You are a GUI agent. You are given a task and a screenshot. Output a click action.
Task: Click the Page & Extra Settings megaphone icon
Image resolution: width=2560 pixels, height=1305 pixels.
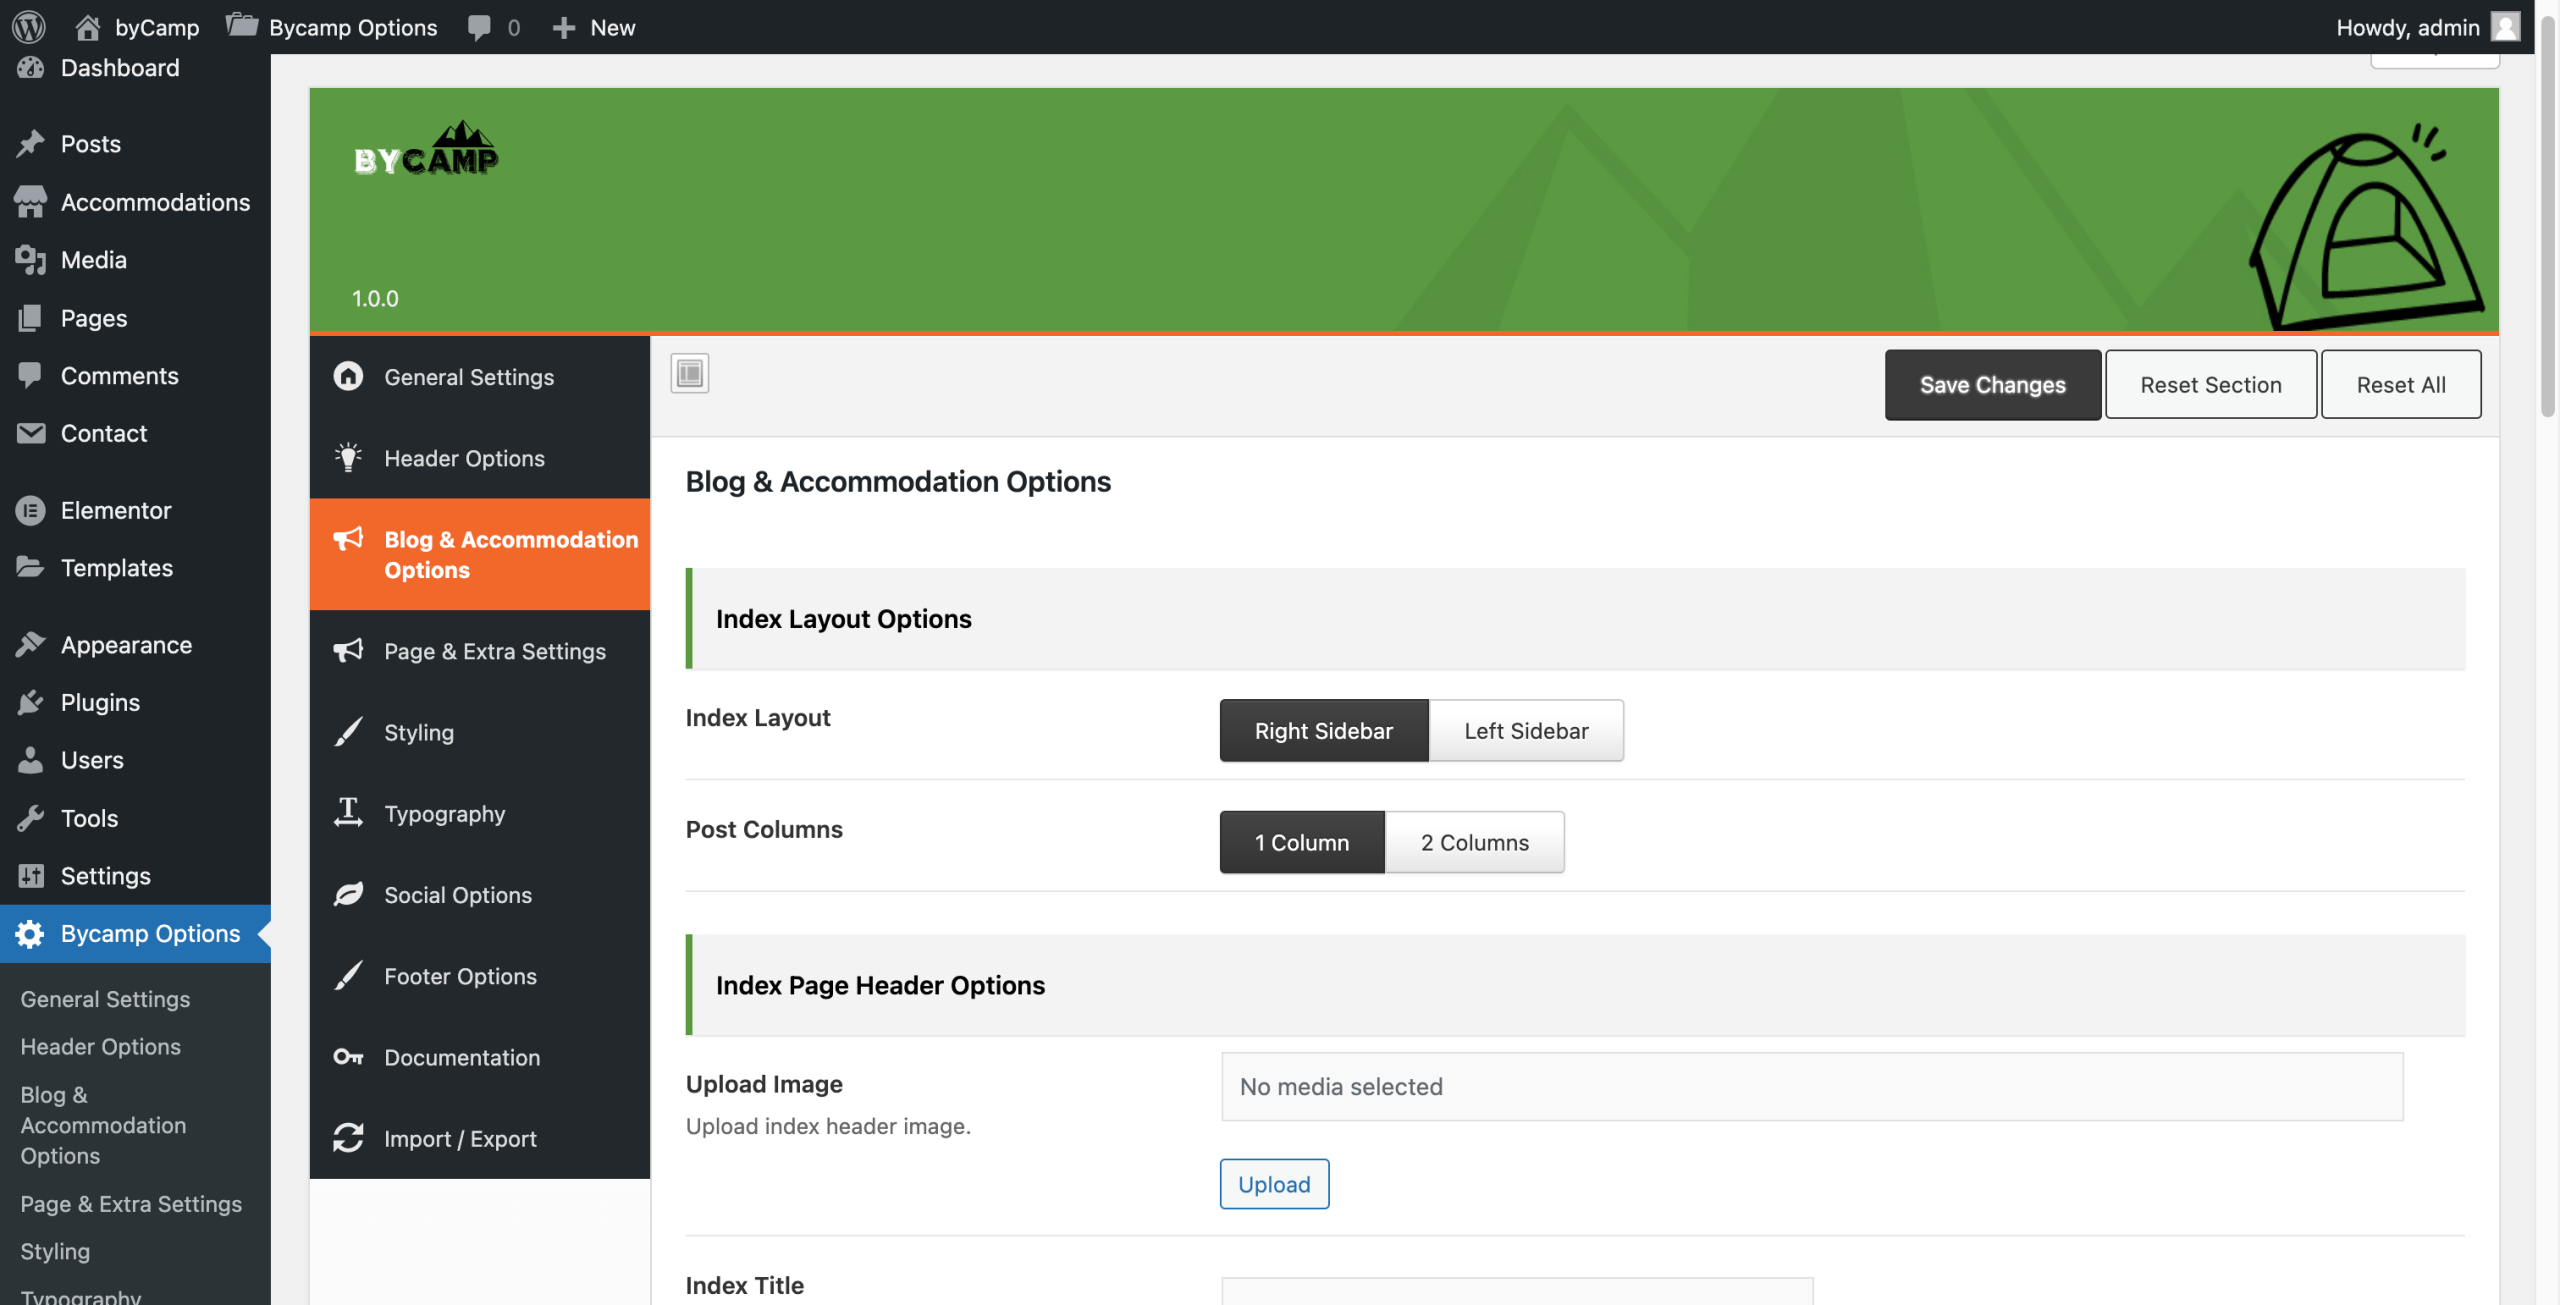pyautogui.click(x=348, y=650)
